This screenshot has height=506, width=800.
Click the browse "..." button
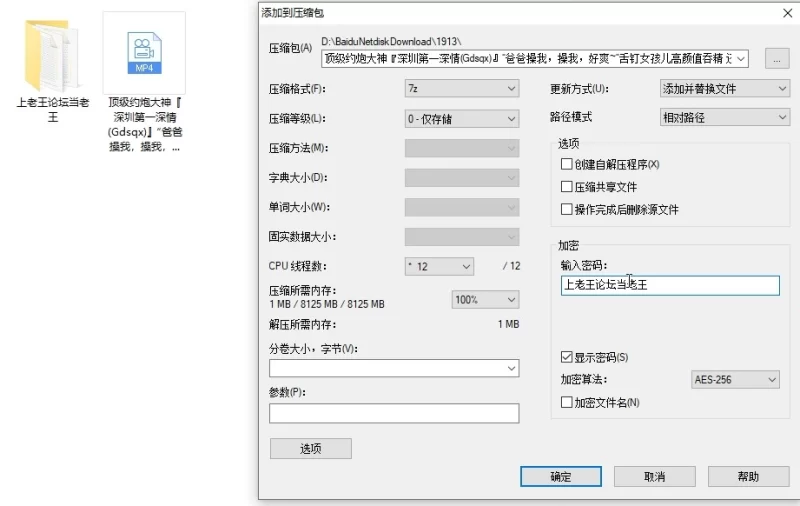point(777,59)
